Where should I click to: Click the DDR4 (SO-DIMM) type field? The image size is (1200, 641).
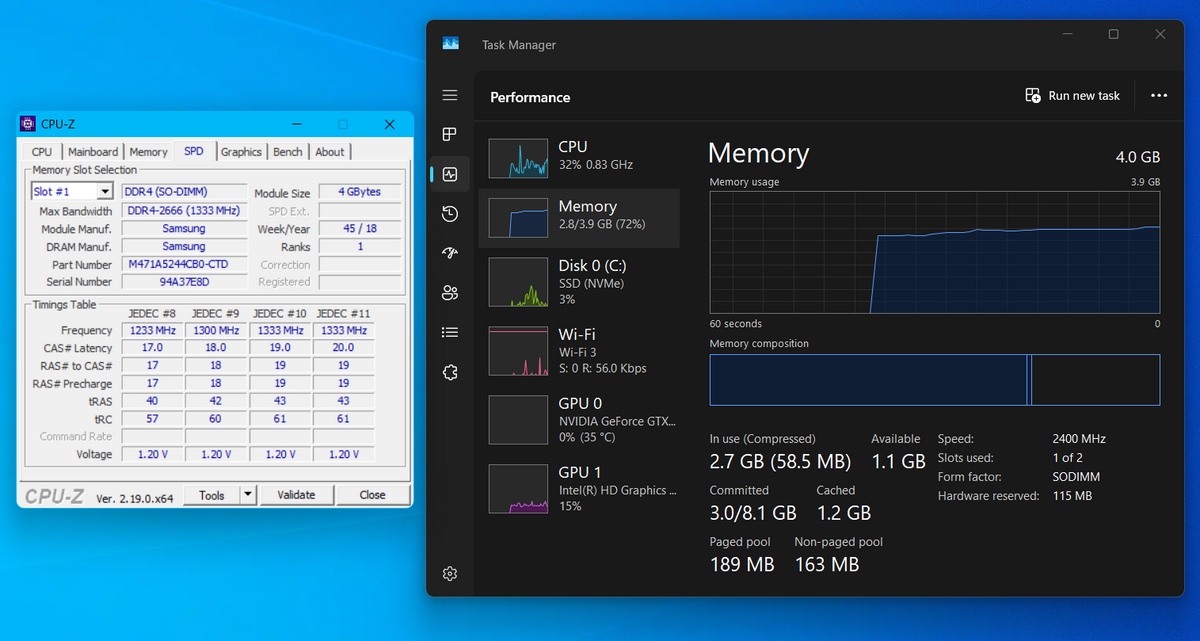tap(184, 192)
